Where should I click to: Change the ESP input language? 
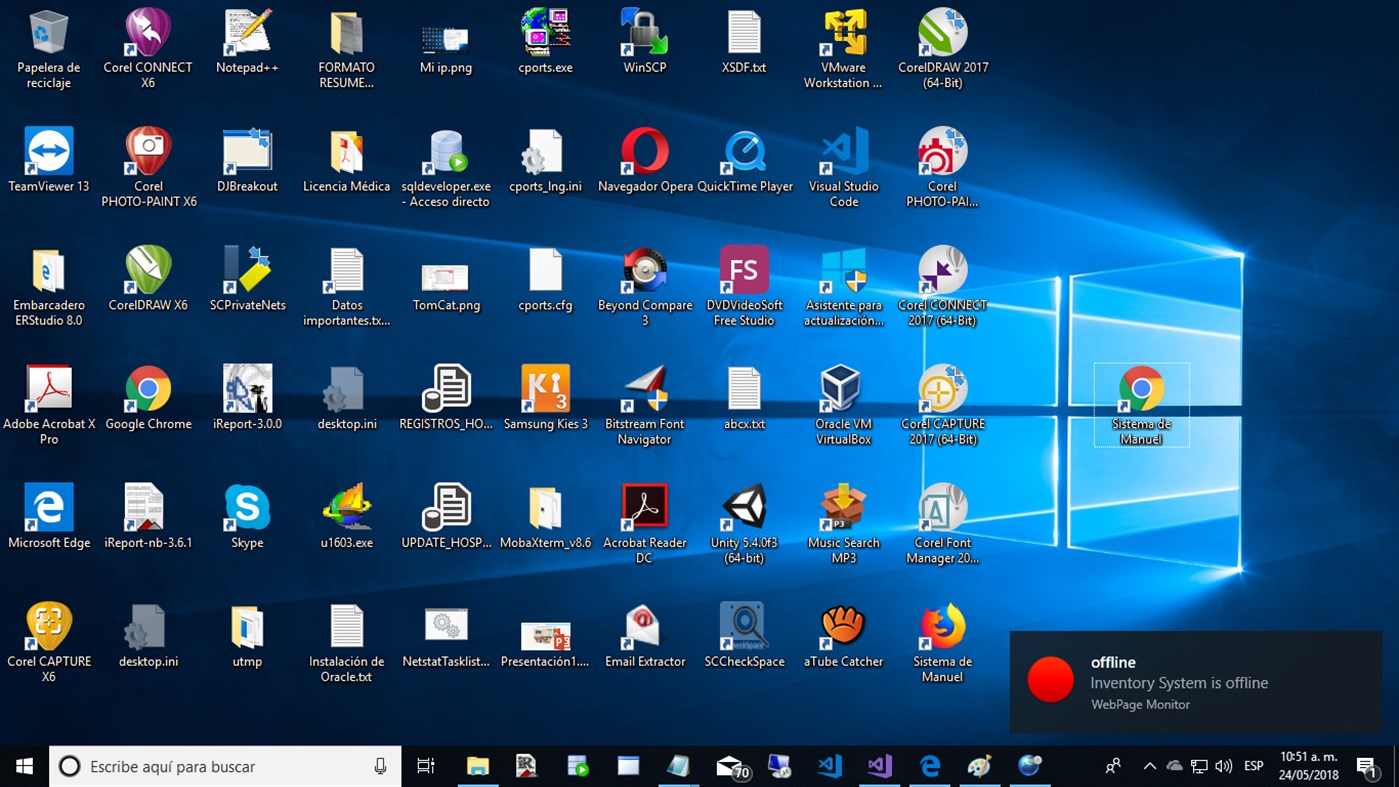1253,766
